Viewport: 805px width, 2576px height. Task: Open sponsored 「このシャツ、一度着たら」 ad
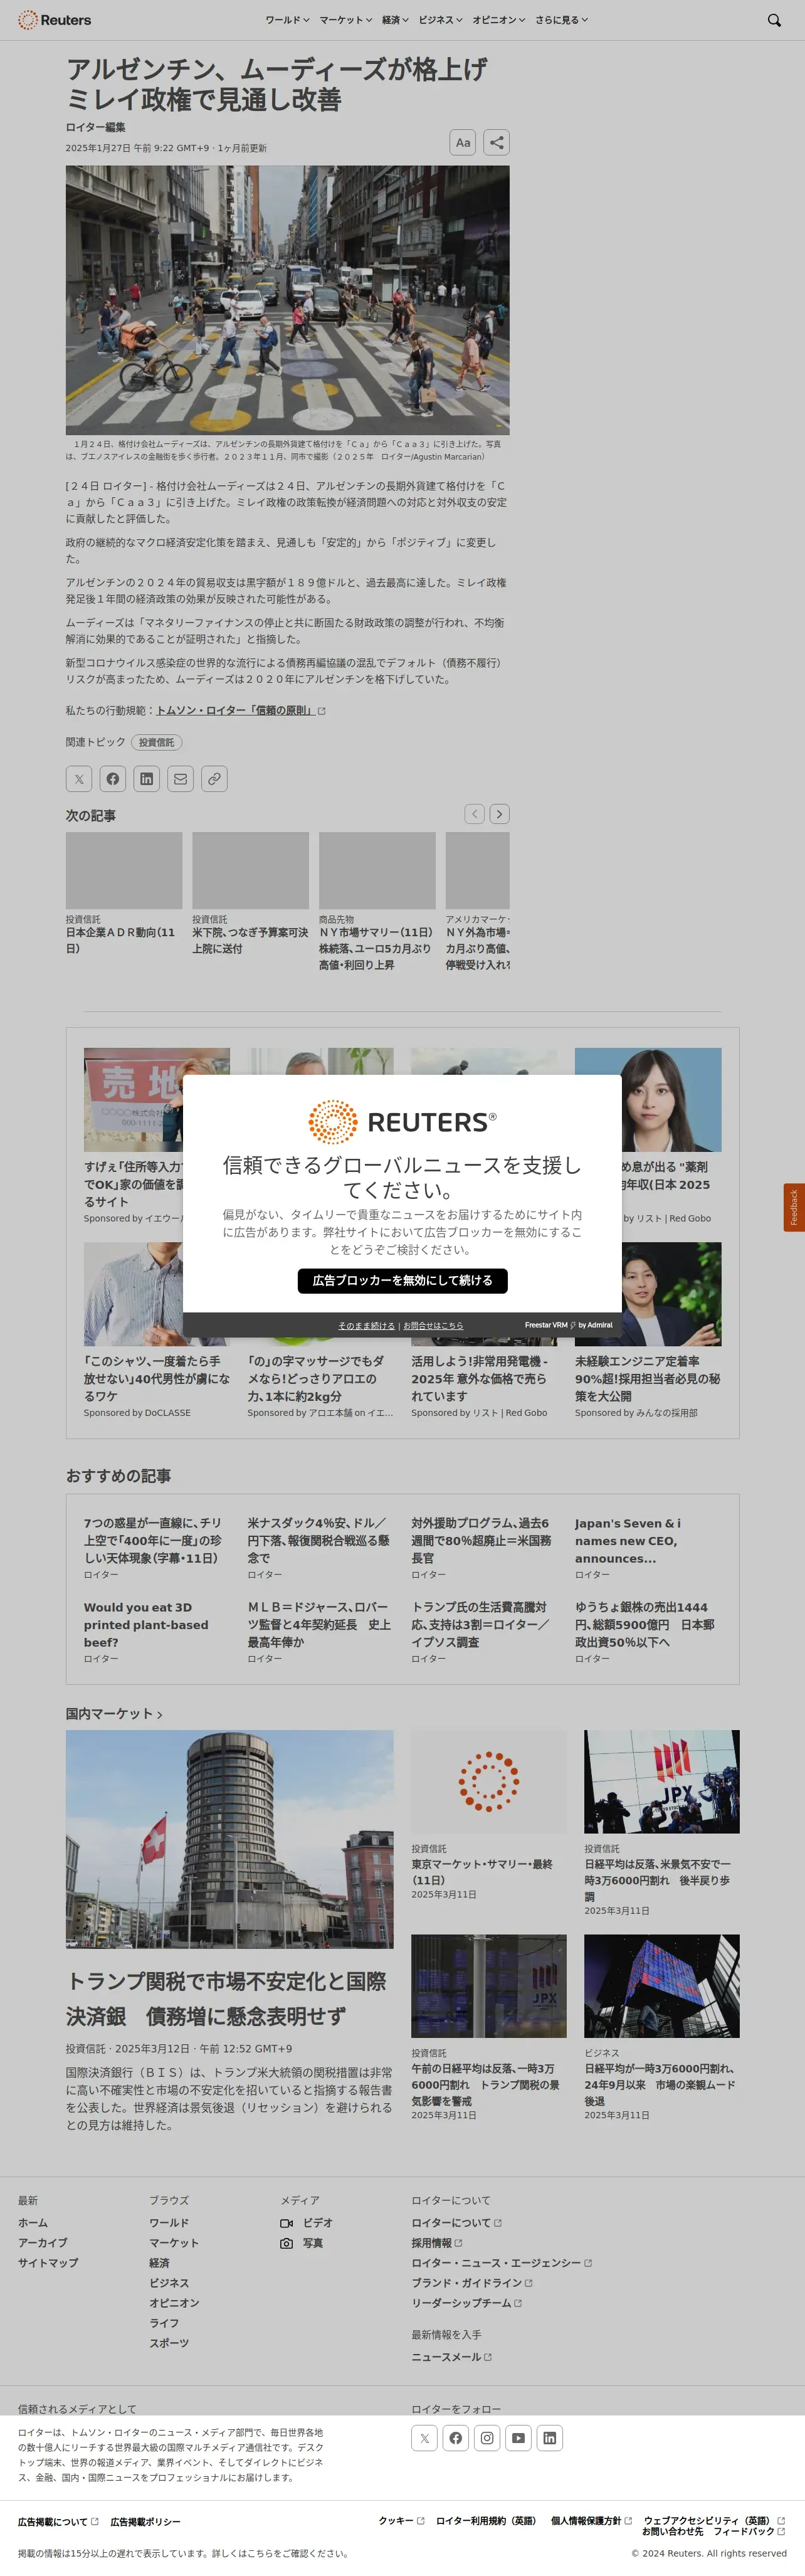coord(157,1379)
